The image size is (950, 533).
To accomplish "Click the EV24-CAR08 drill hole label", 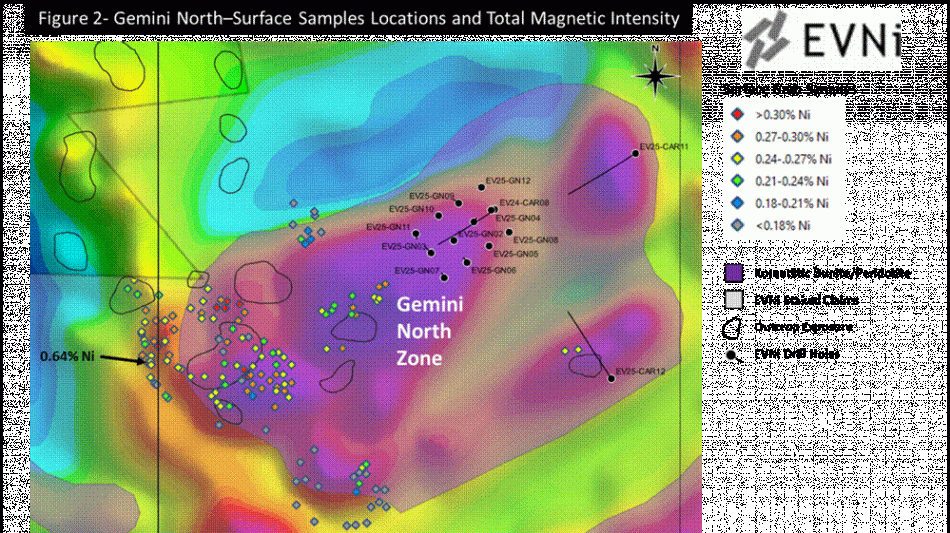I will click(524, 202).
